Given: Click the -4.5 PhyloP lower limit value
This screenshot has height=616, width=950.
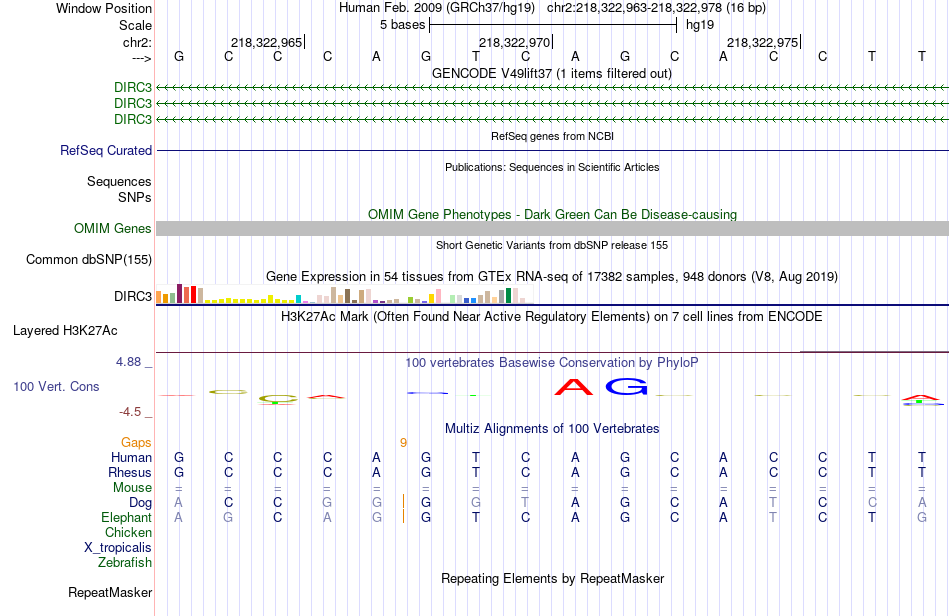Looking at the screenshot, I should pyautogui.click(x=130, y=412).
